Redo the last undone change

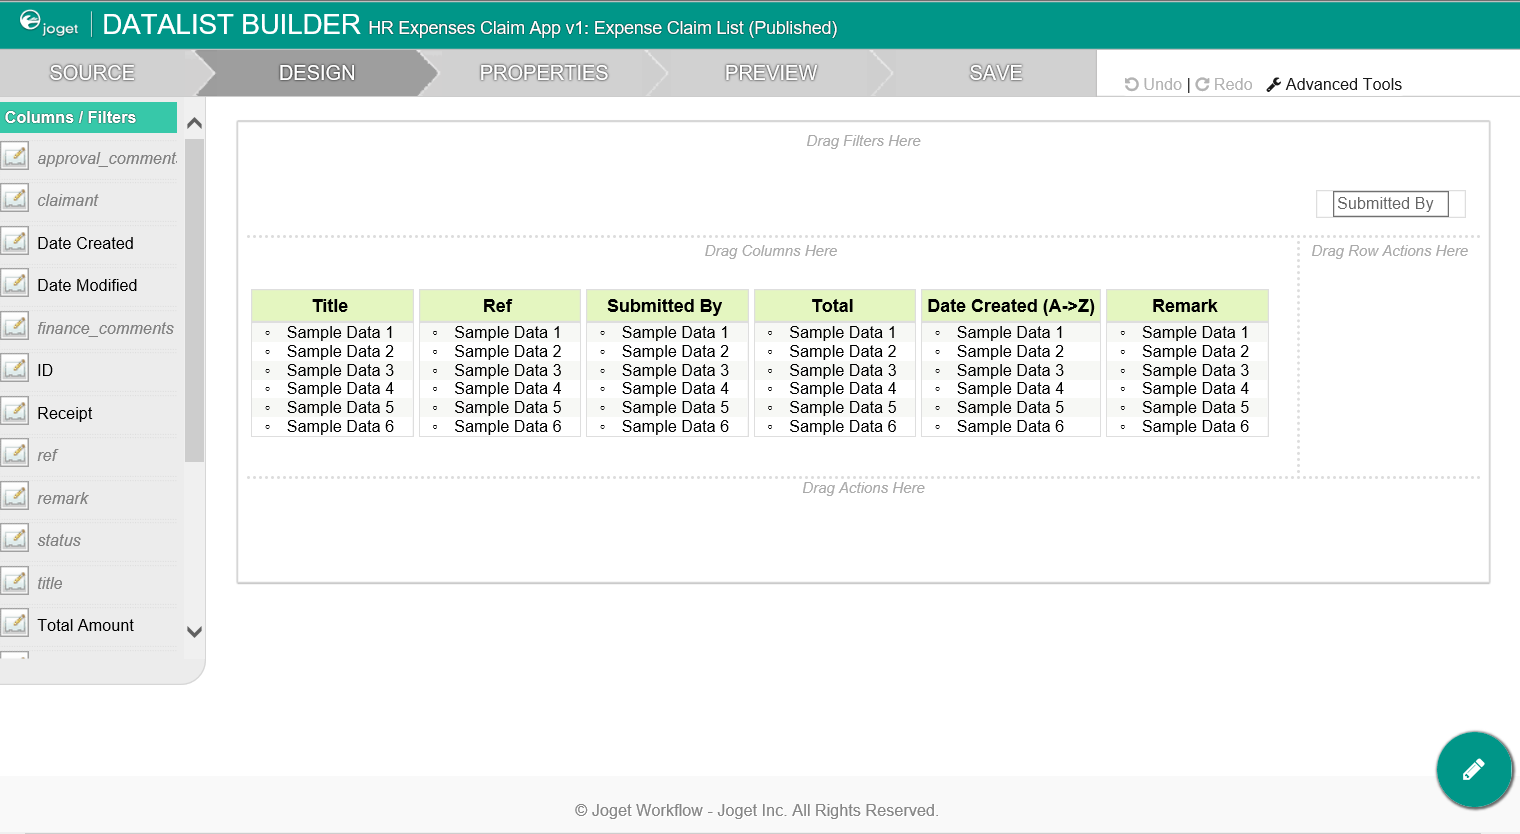point(1224,85)
